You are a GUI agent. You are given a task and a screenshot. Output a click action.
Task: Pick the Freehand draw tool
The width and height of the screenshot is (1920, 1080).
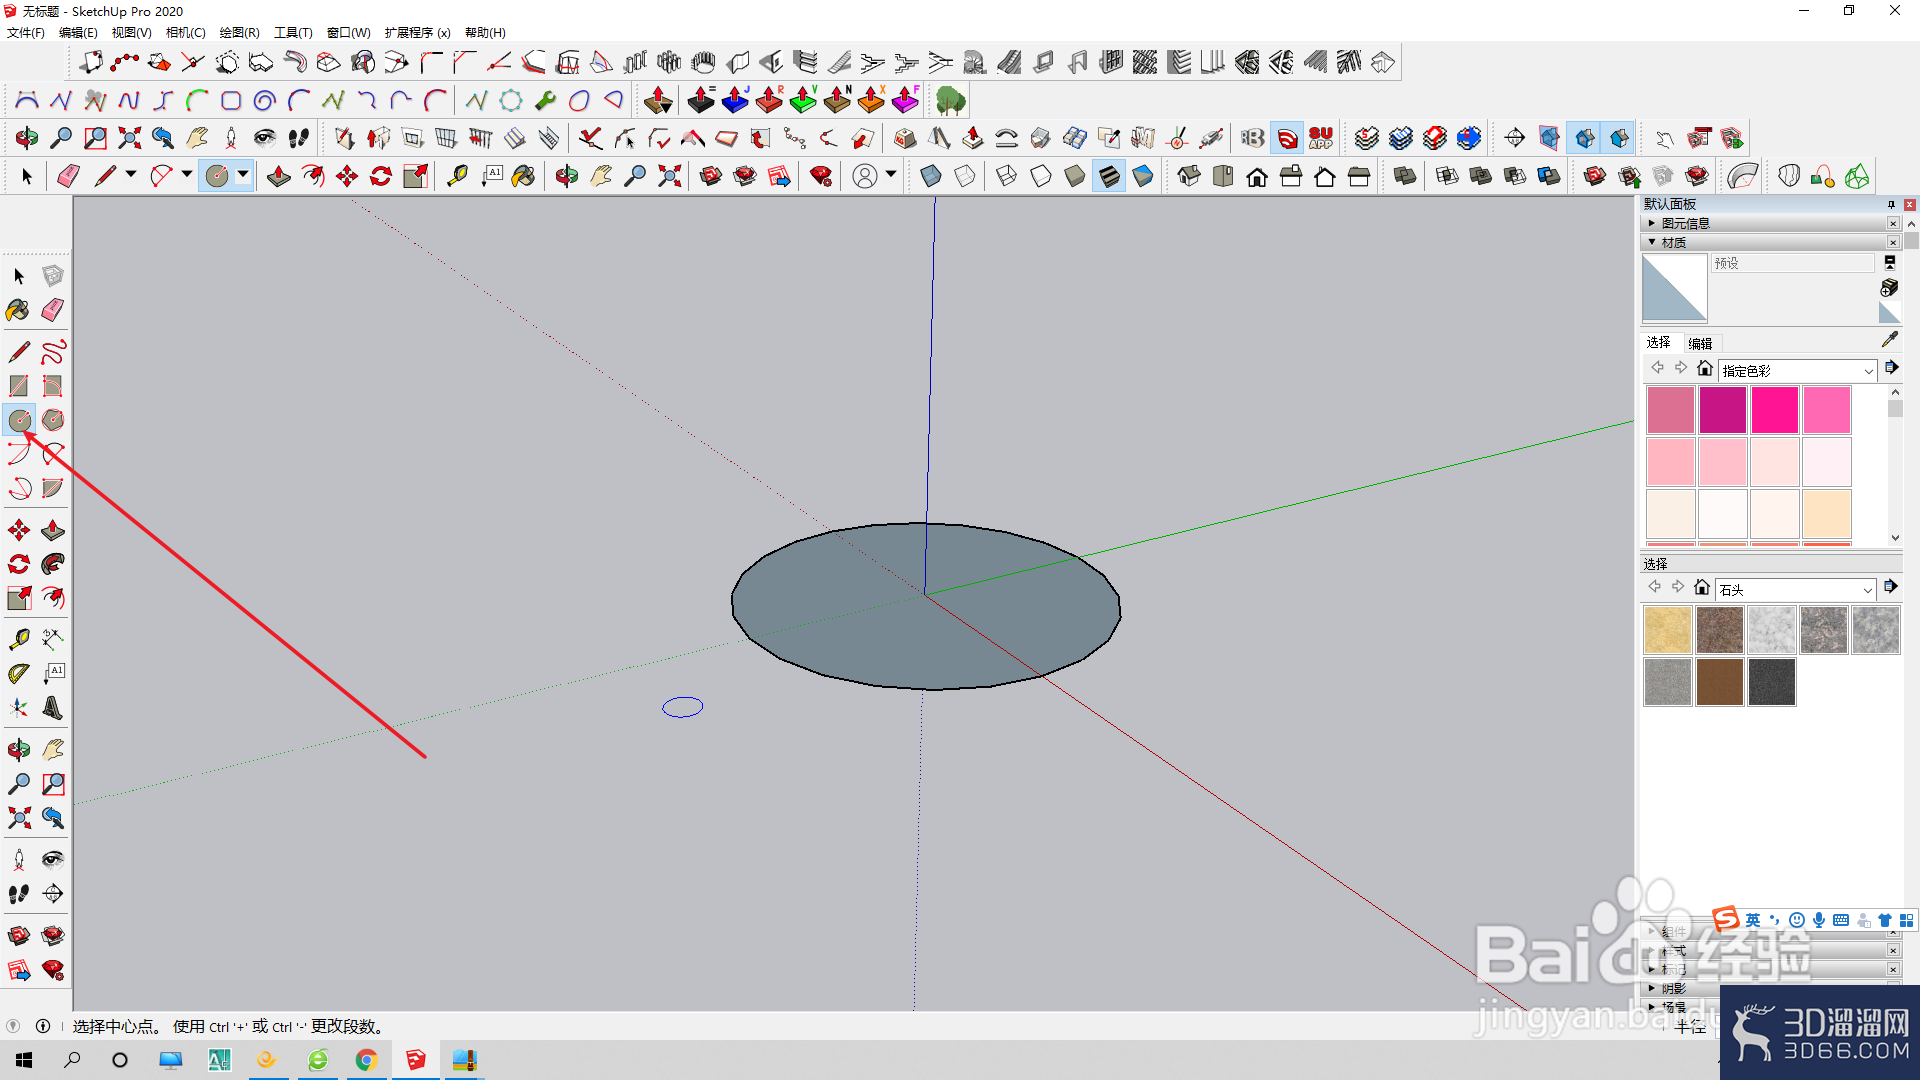(x=53, y=352)
